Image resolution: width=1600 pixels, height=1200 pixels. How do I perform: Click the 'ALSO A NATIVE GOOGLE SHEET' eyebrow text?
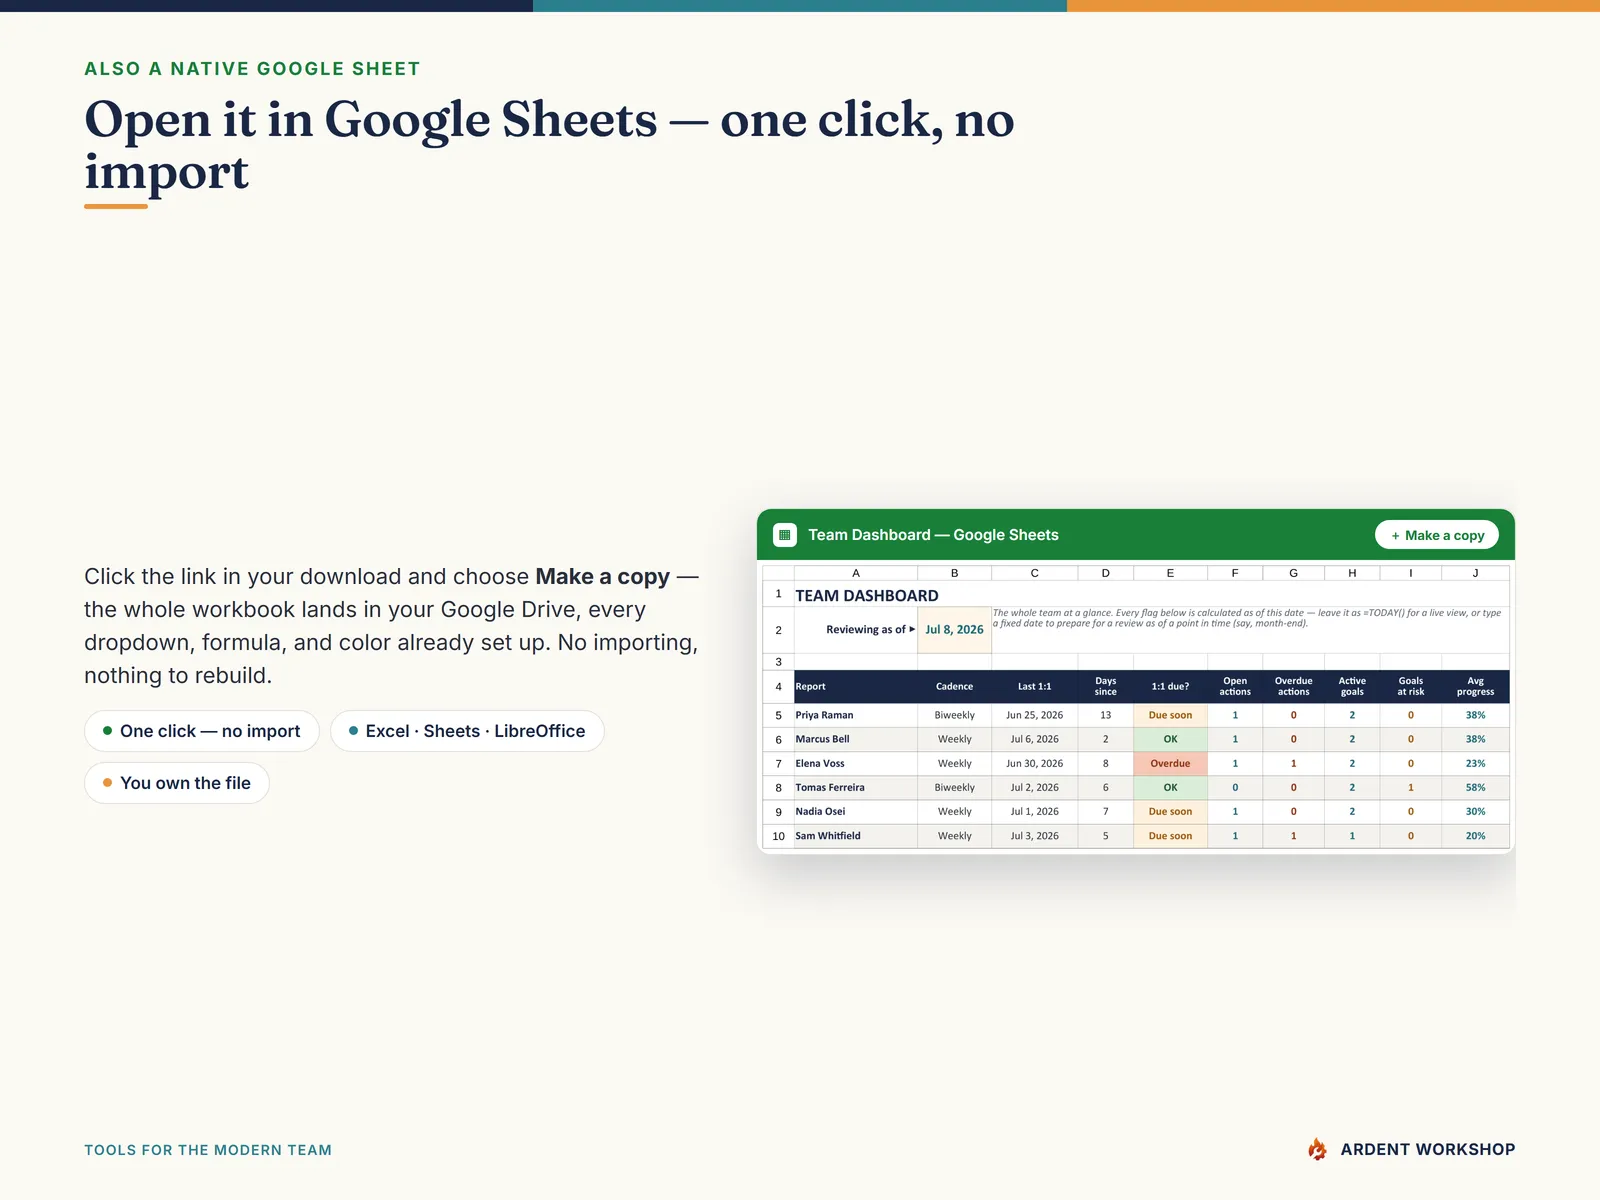252,69
